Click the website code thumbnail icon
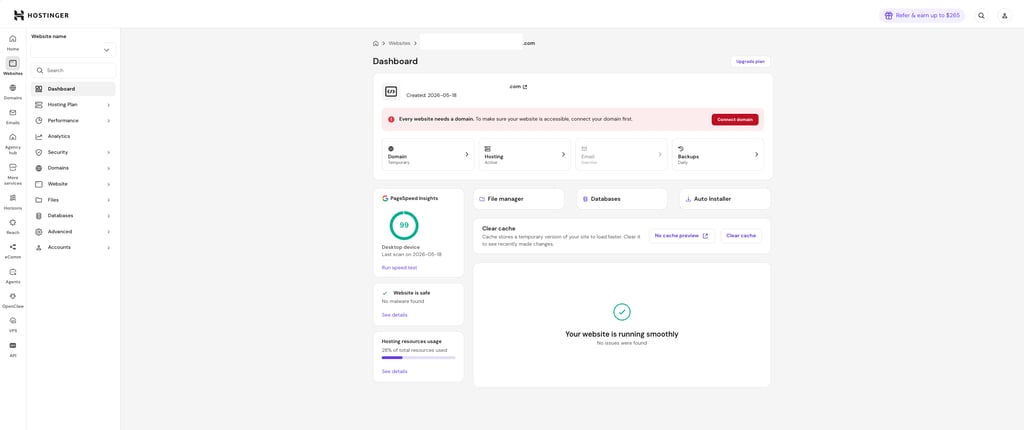1024x430 pixels. (x=391, y=91)
